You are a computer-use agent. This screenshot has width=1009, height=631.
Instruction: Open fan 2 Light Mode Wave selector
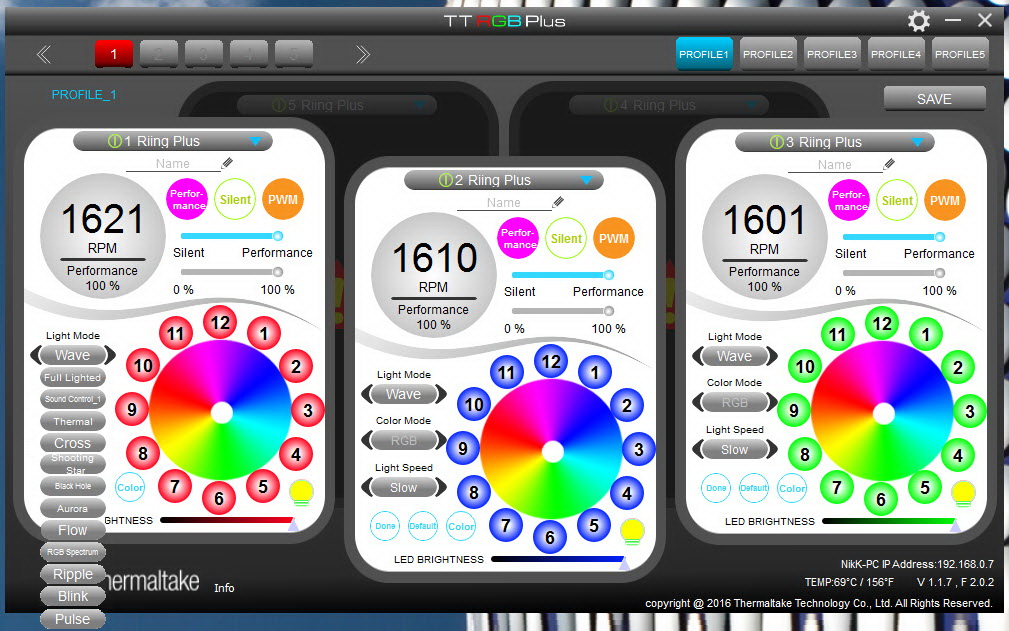[x=403, y=394]
